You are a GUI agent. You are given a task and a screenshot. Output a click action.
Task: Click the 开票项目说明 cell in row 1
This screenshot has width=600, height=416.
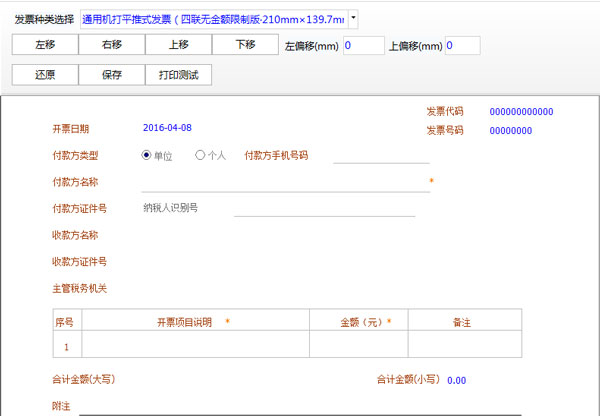click(195, 345)
